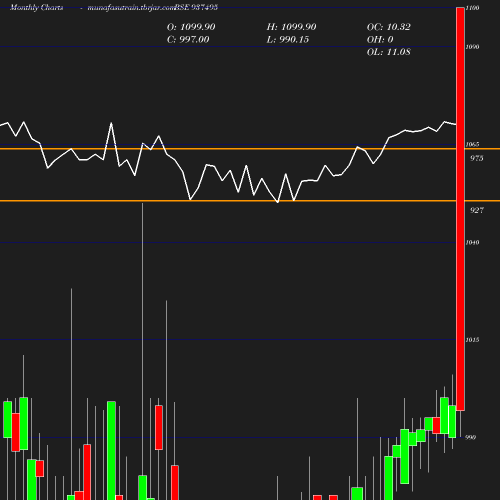Click the 1090 price axis label
This screenshot has width=500, height=500.
472,47
